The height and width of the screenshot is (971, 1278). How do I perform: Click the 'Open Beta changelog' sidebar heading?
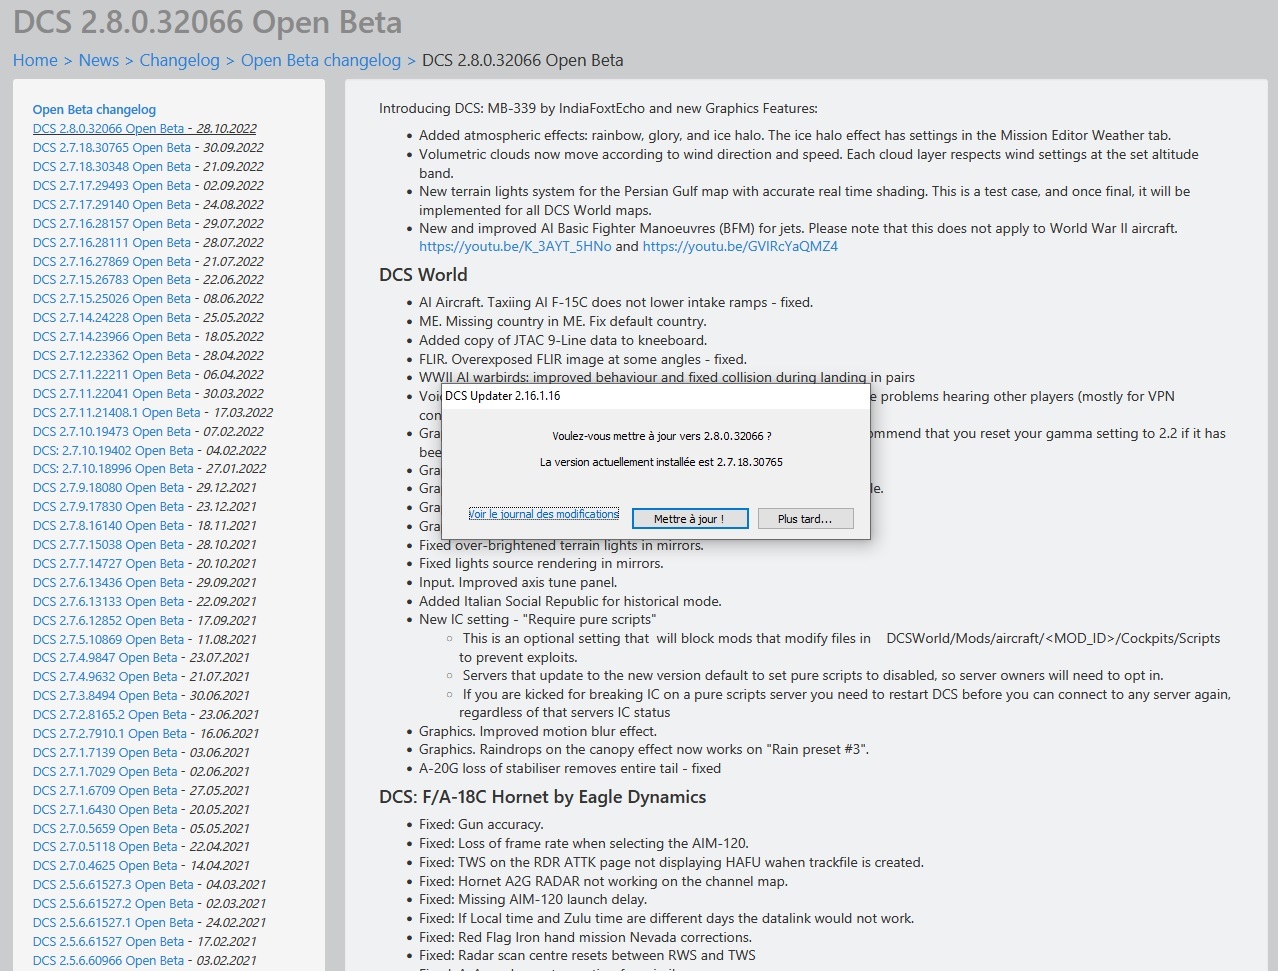tap(94, 109)
